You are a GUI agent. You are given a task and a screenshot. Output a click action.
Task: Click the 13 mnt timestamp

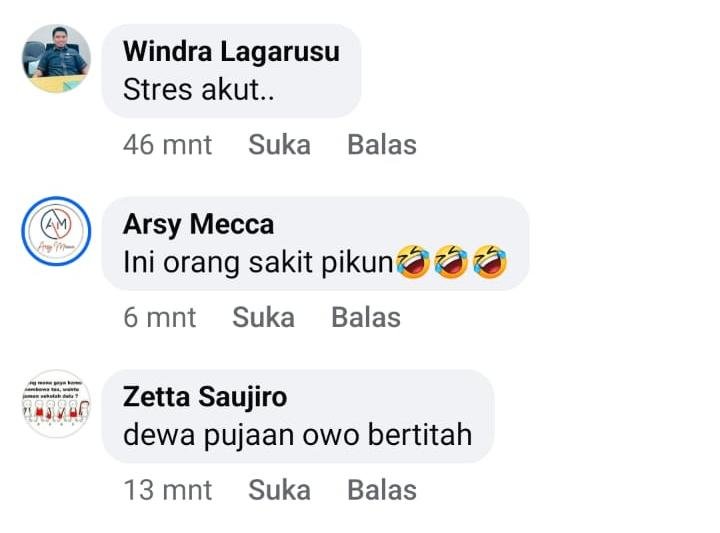168,490
